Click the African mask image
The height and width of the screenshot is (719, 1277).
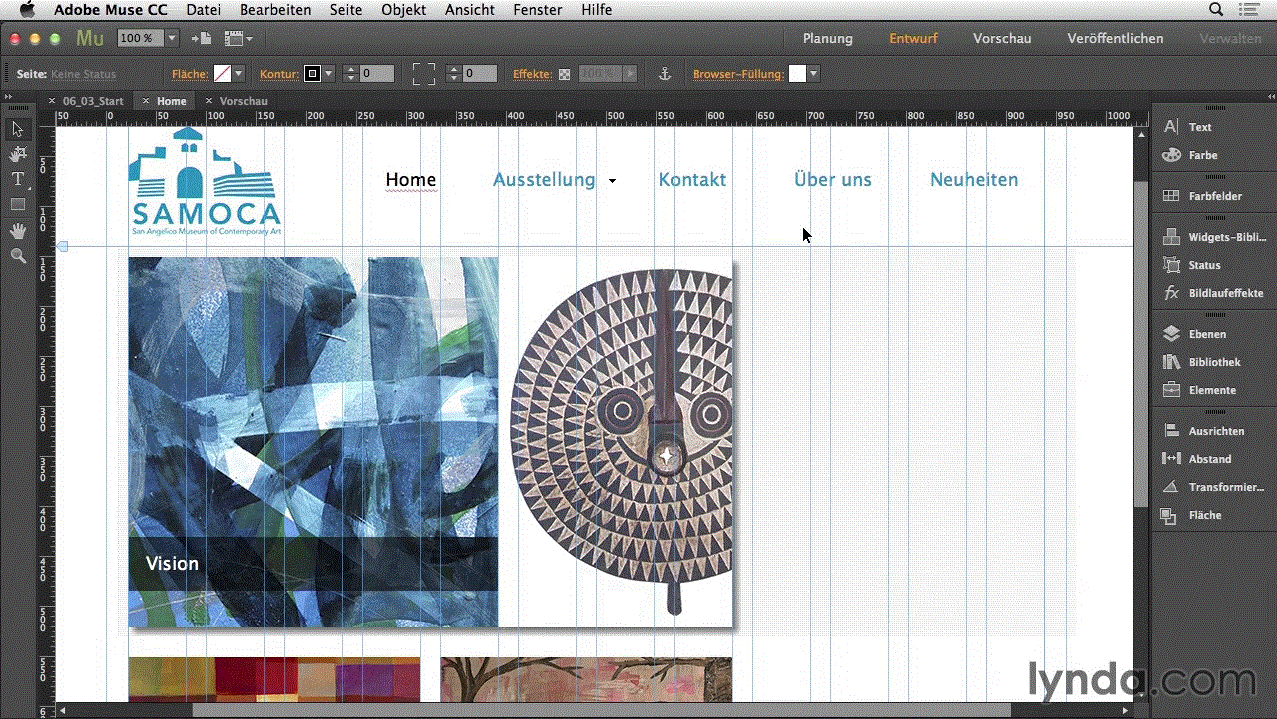click(x=621, y=440)
